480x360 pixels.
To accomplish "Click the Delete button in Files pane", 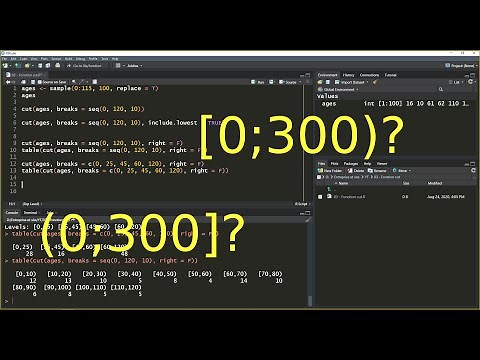I will point(355,171).
